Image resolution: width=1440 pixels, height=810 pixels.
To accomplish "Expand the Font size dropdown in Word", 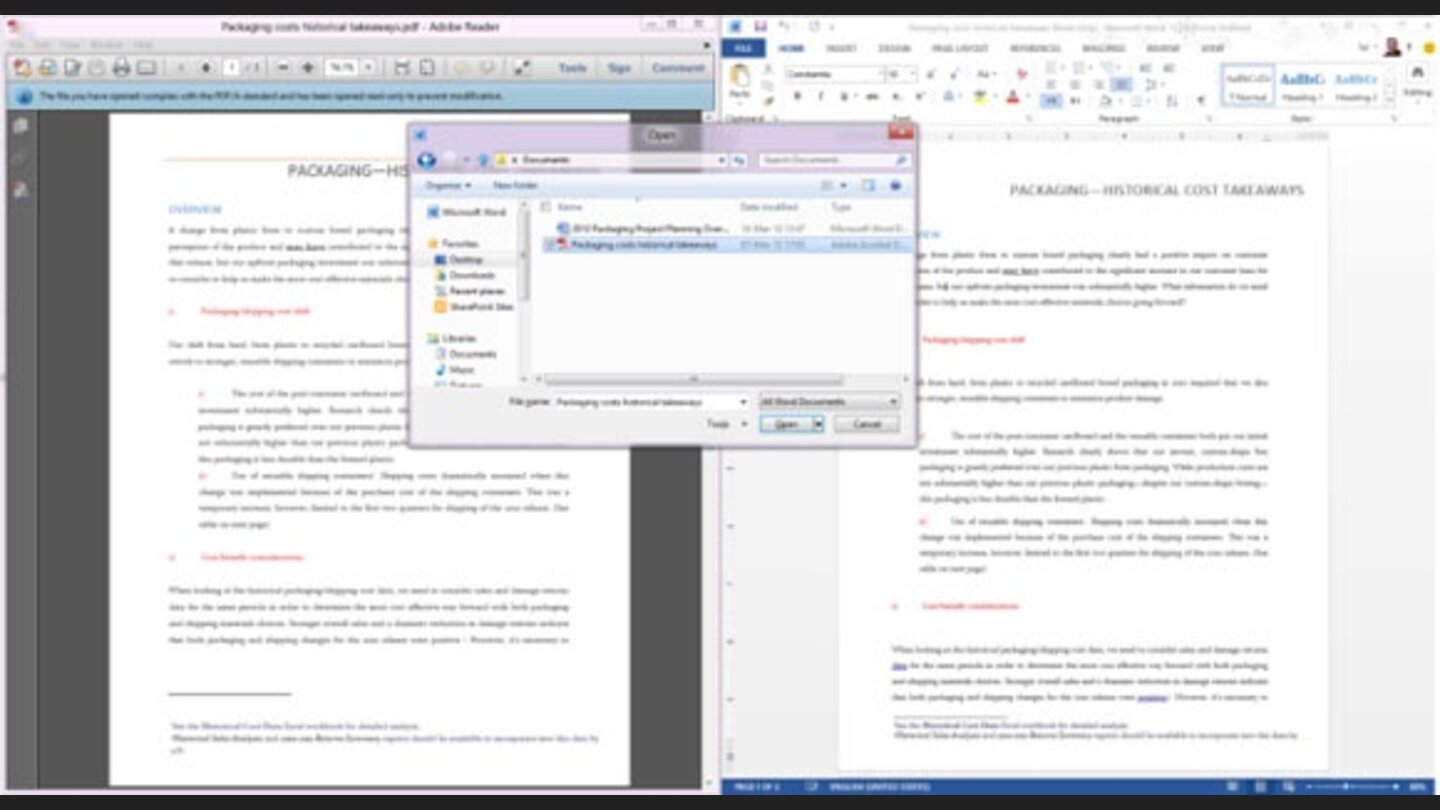I will click(x=910, y=75).
